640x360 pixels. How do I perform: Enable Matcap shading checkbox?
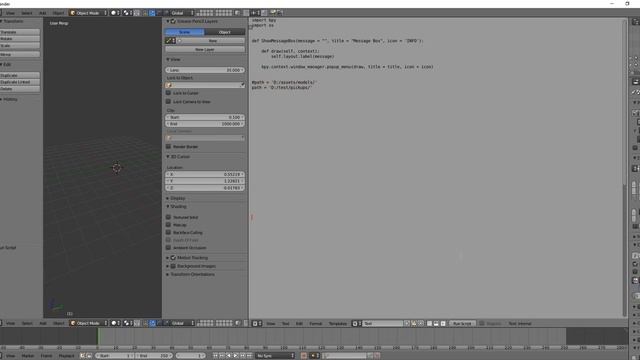(x=168, y=224)
